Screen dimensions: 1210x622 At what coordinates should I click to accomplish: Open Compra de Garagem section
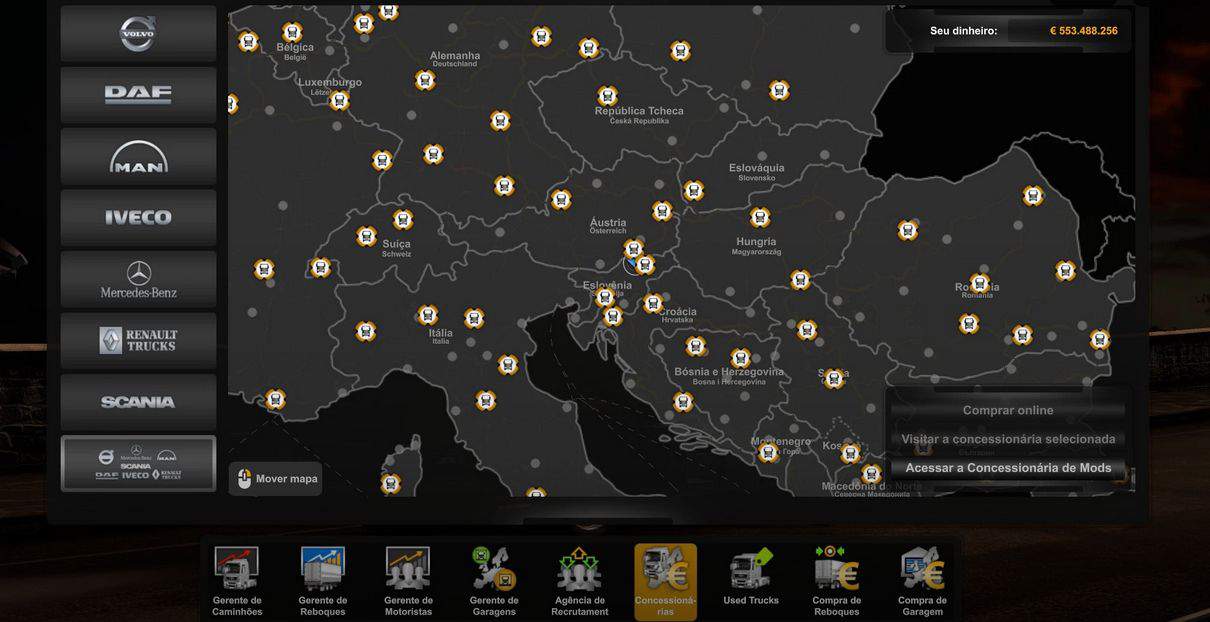pyautogui.click(x=922, y=581)
